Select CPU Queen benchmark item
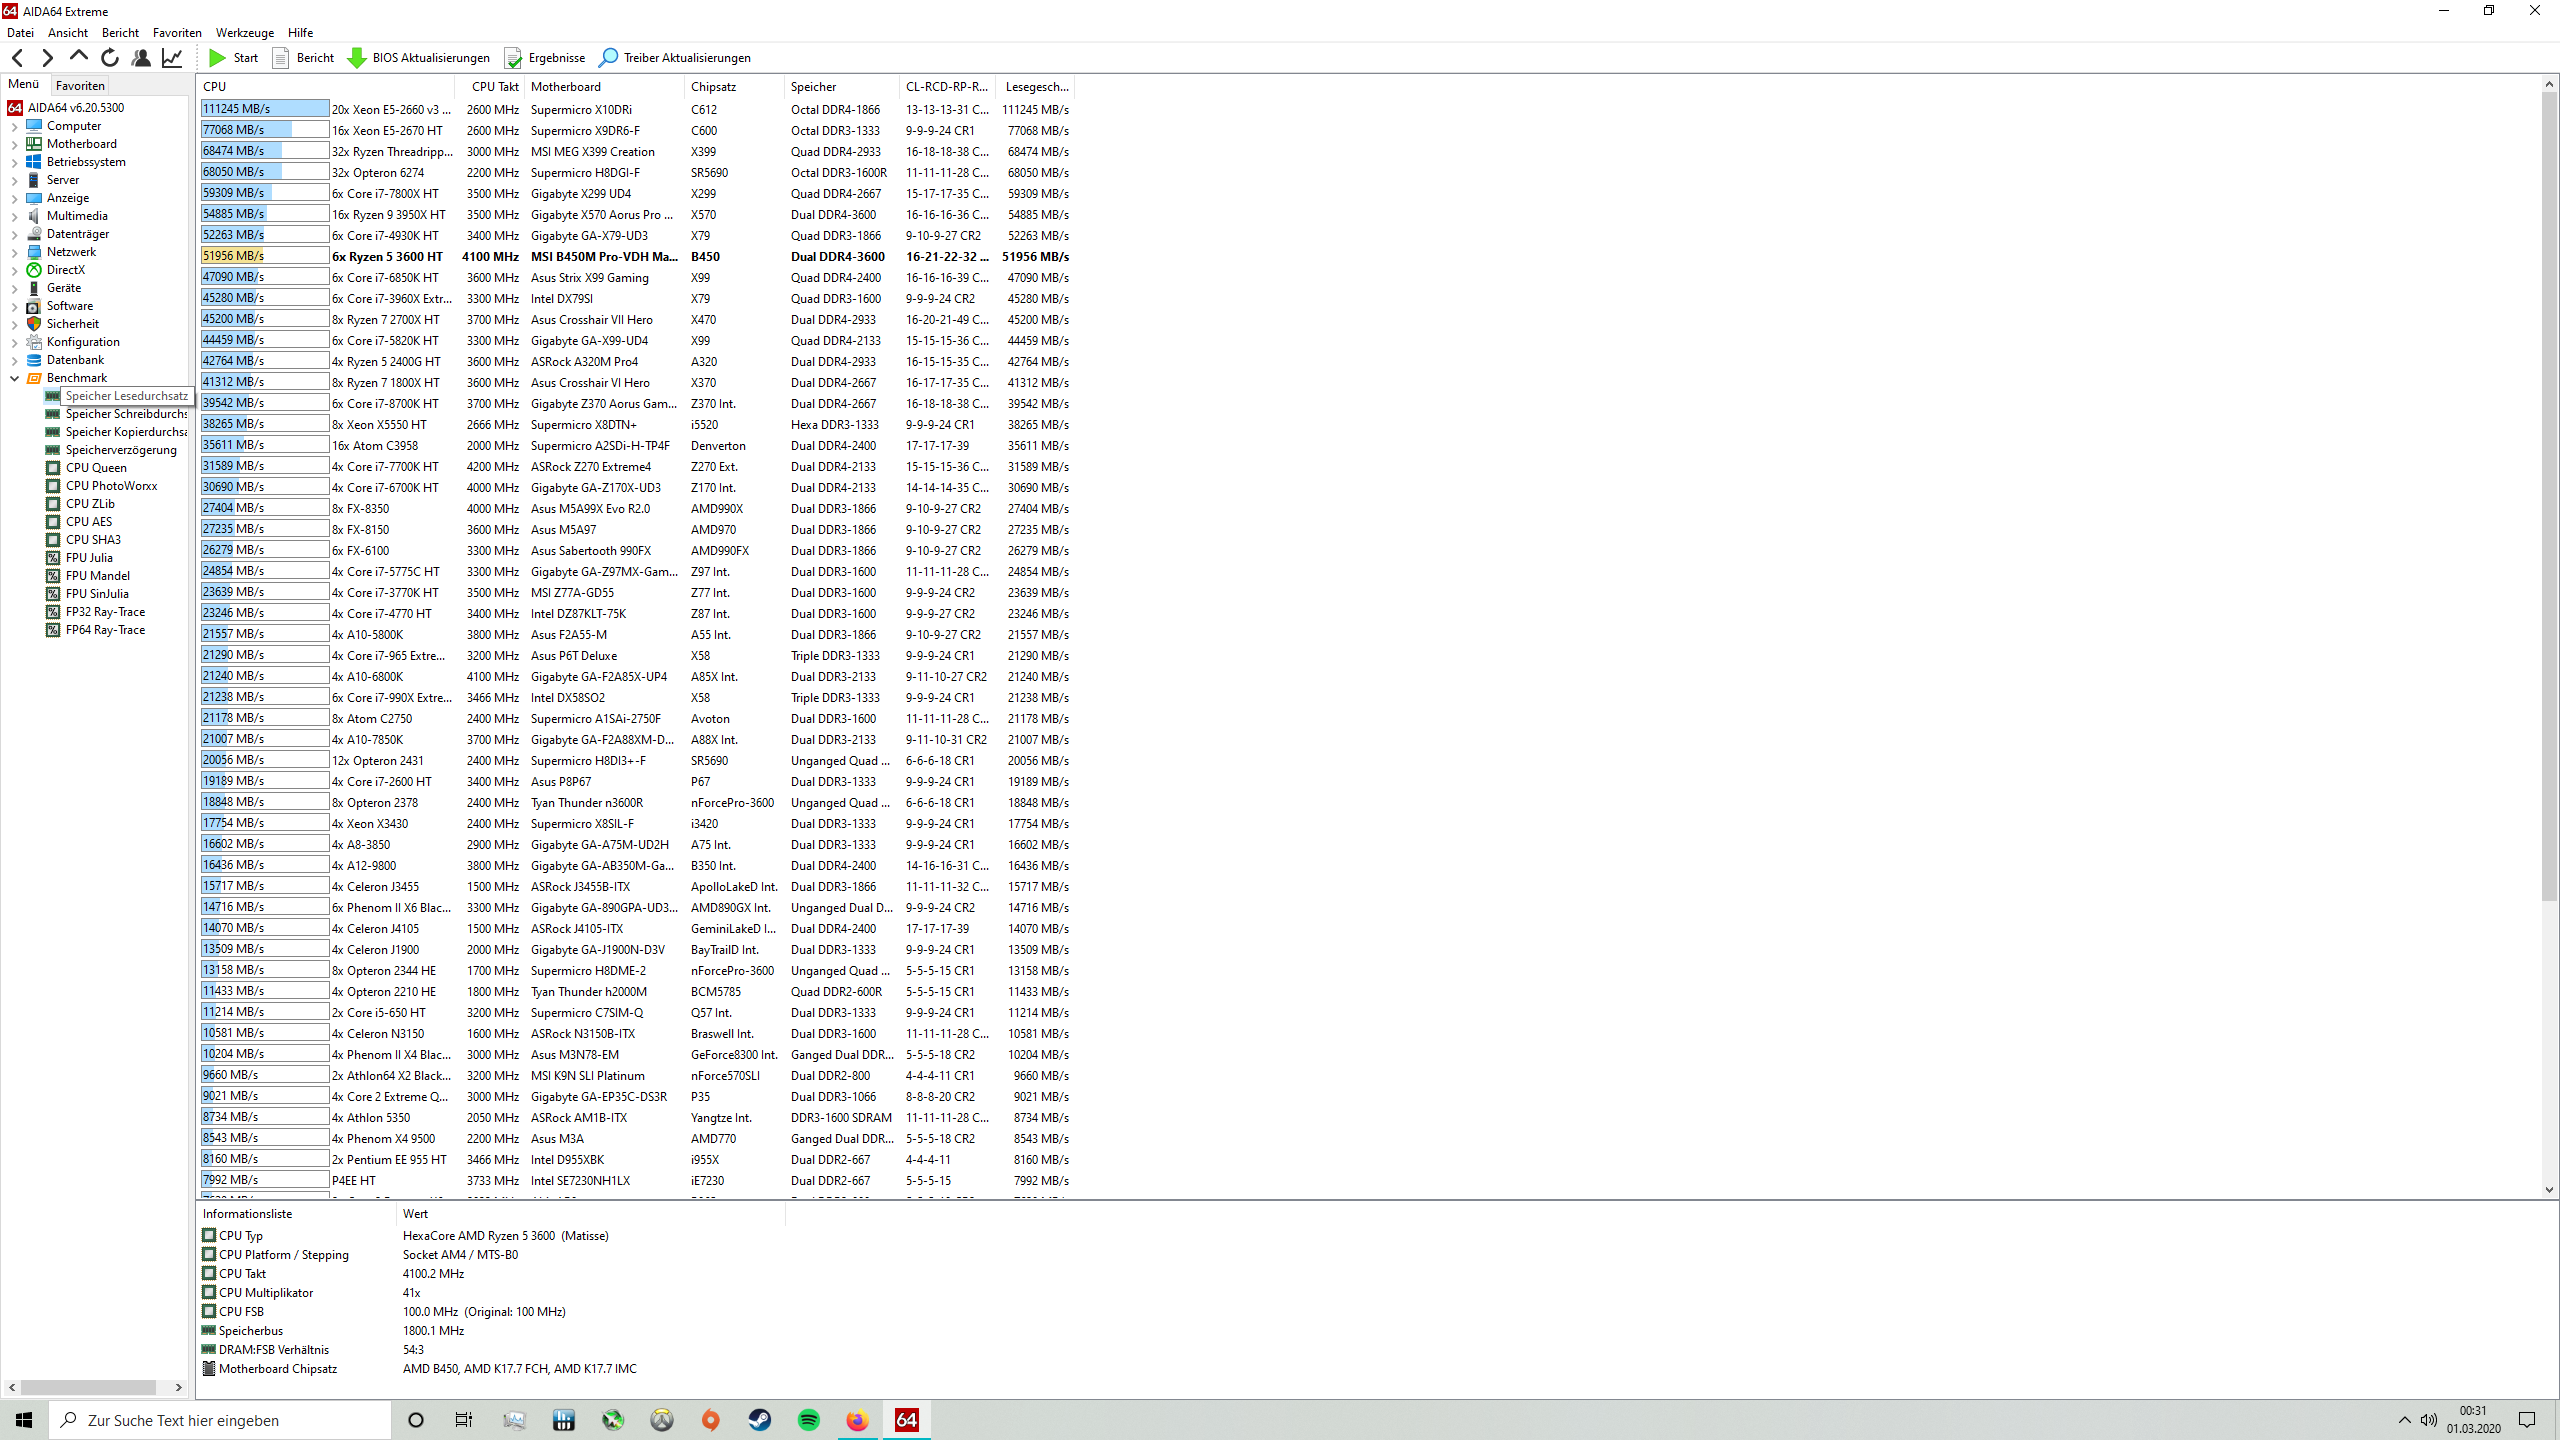The width and height of the screenshot is (2560, 1440). (96, 468)
